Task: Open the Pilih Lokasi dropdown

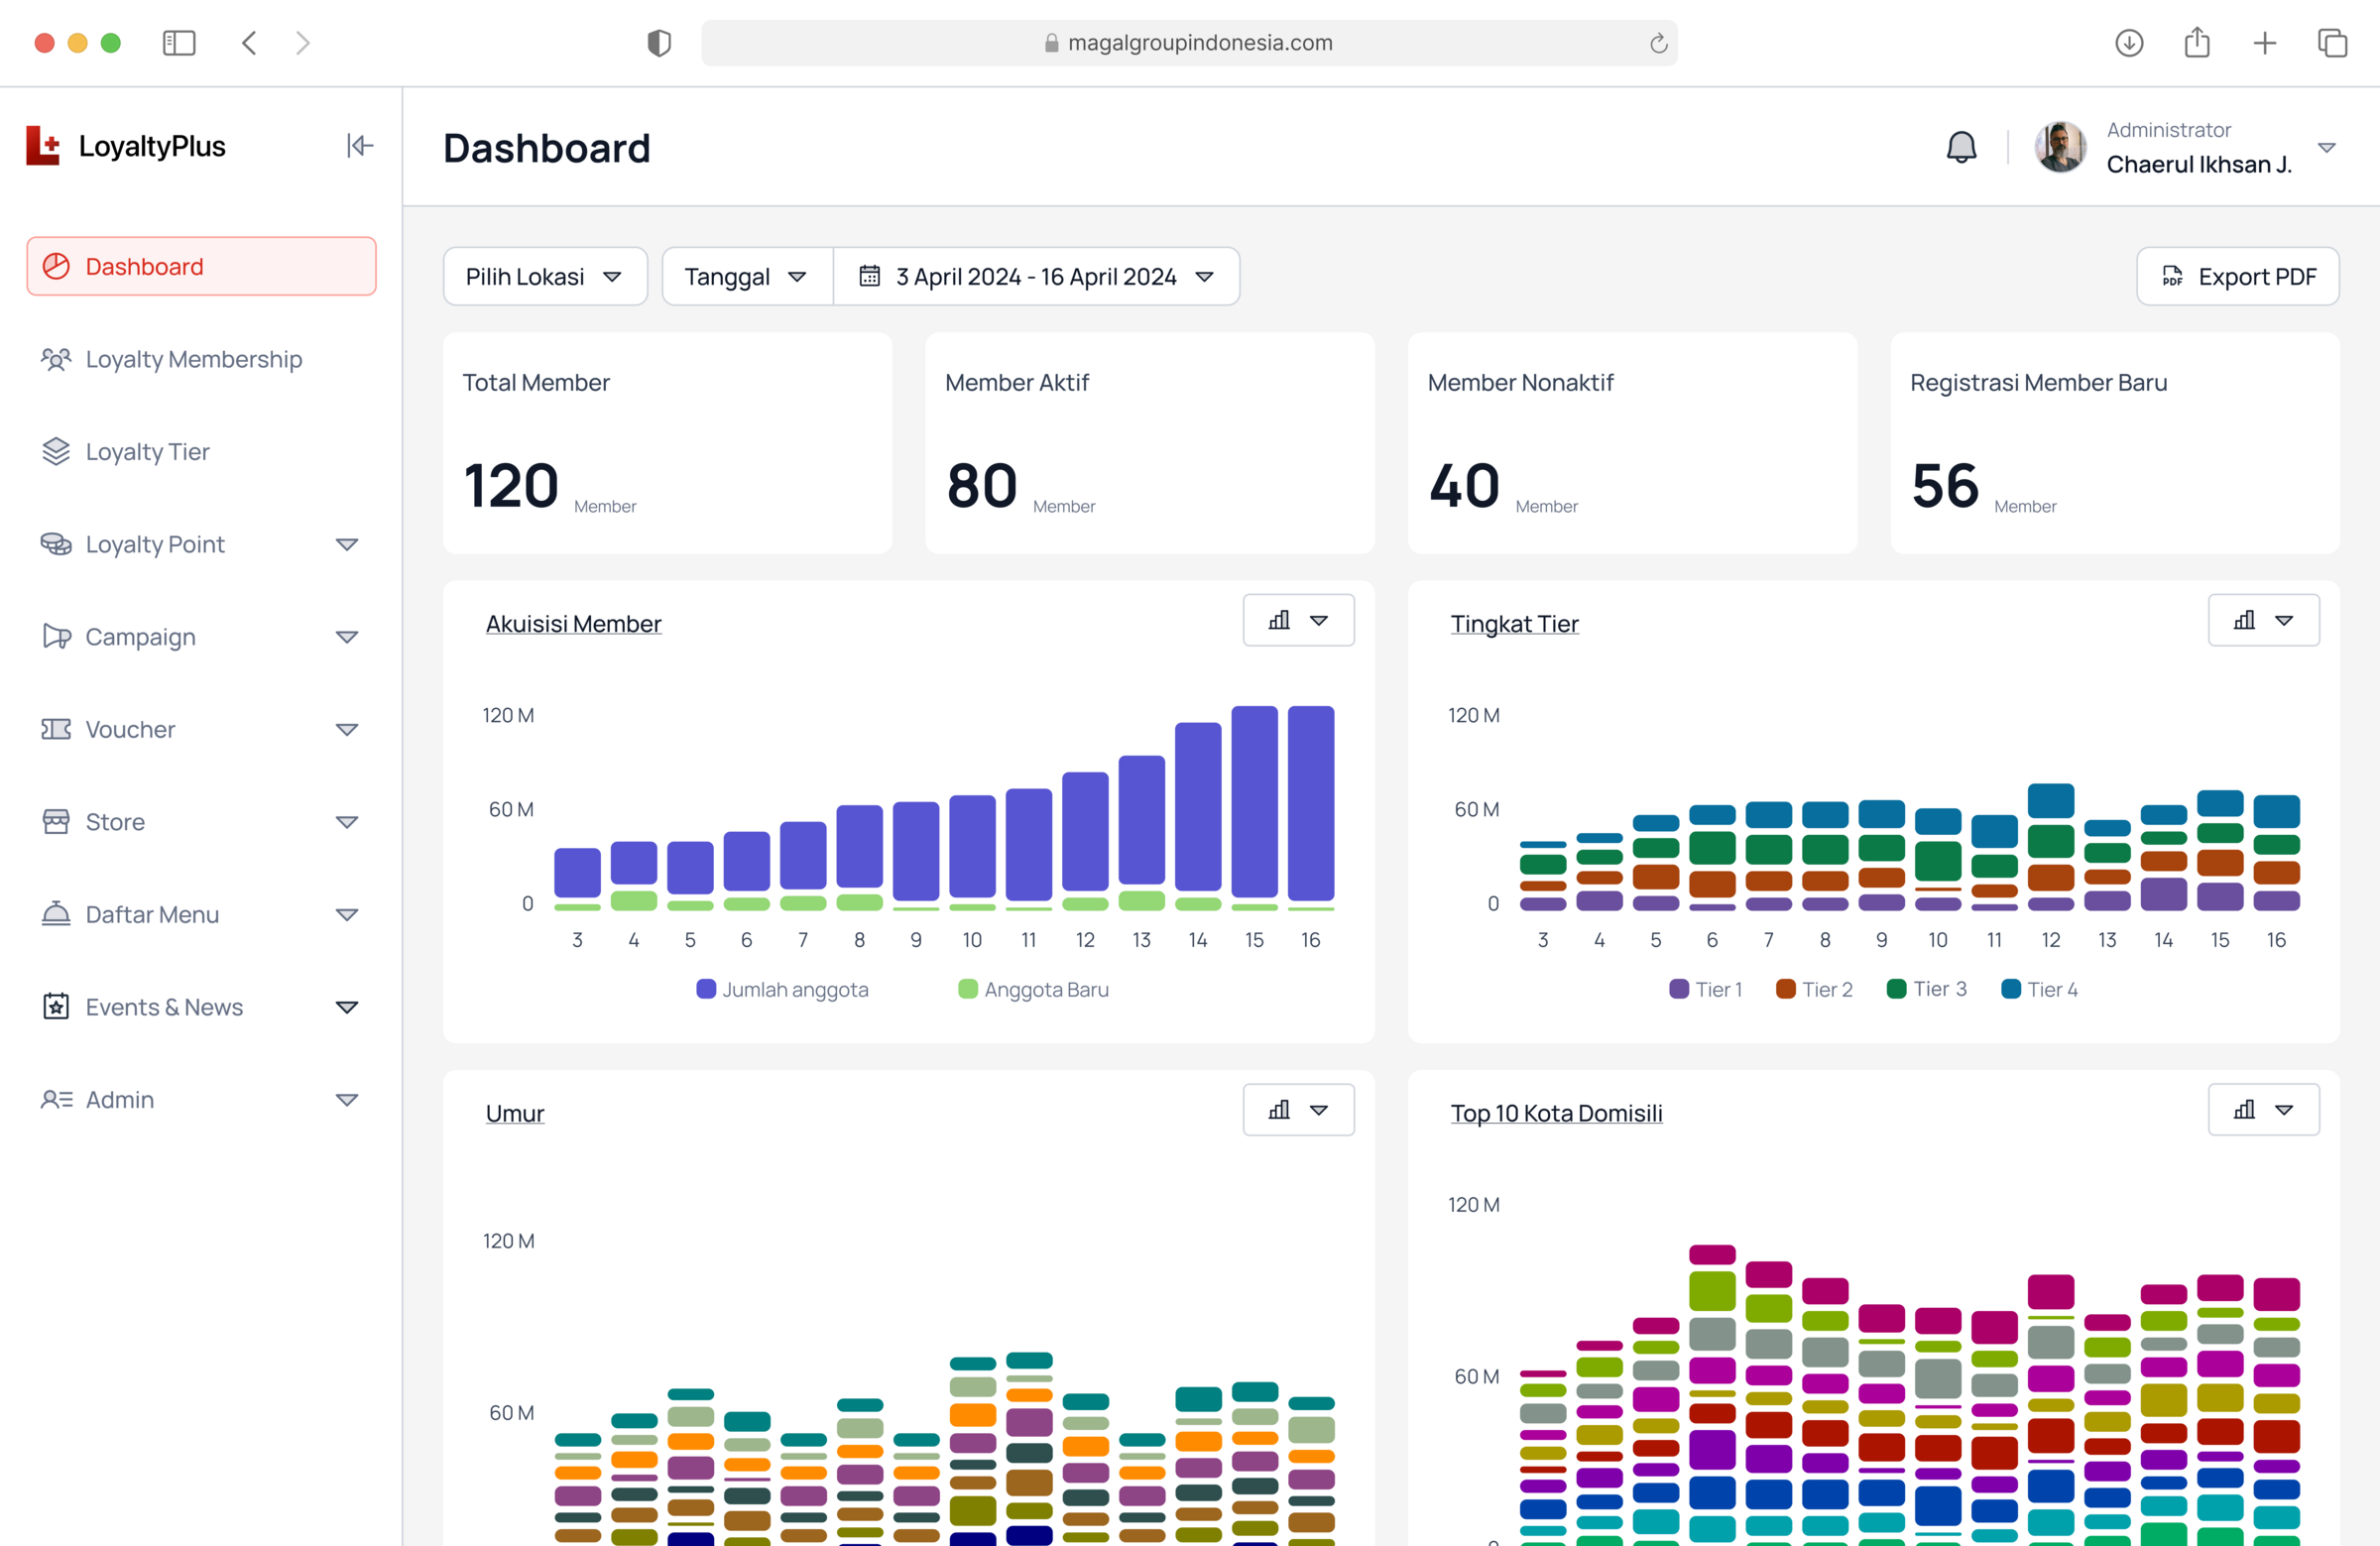Action: coord(545,276)
